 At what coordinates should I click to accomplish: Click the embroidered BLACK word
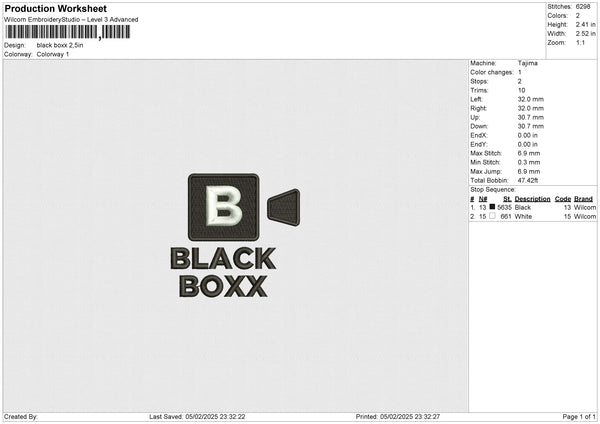223,259
